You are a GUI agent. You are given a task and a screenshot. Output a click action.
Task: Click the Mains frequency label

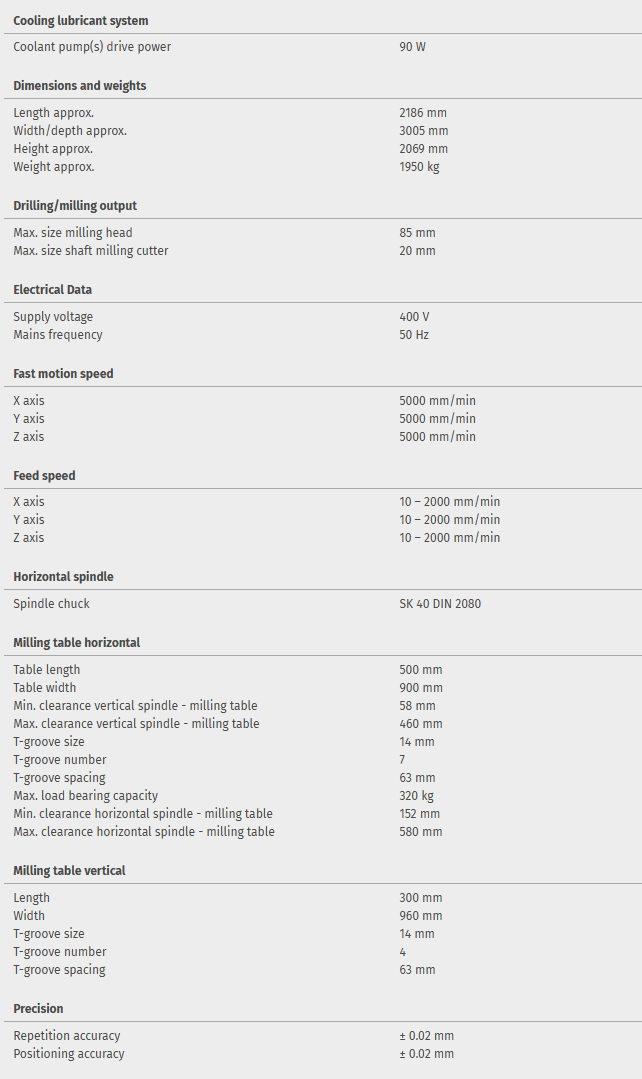point(58,335)
